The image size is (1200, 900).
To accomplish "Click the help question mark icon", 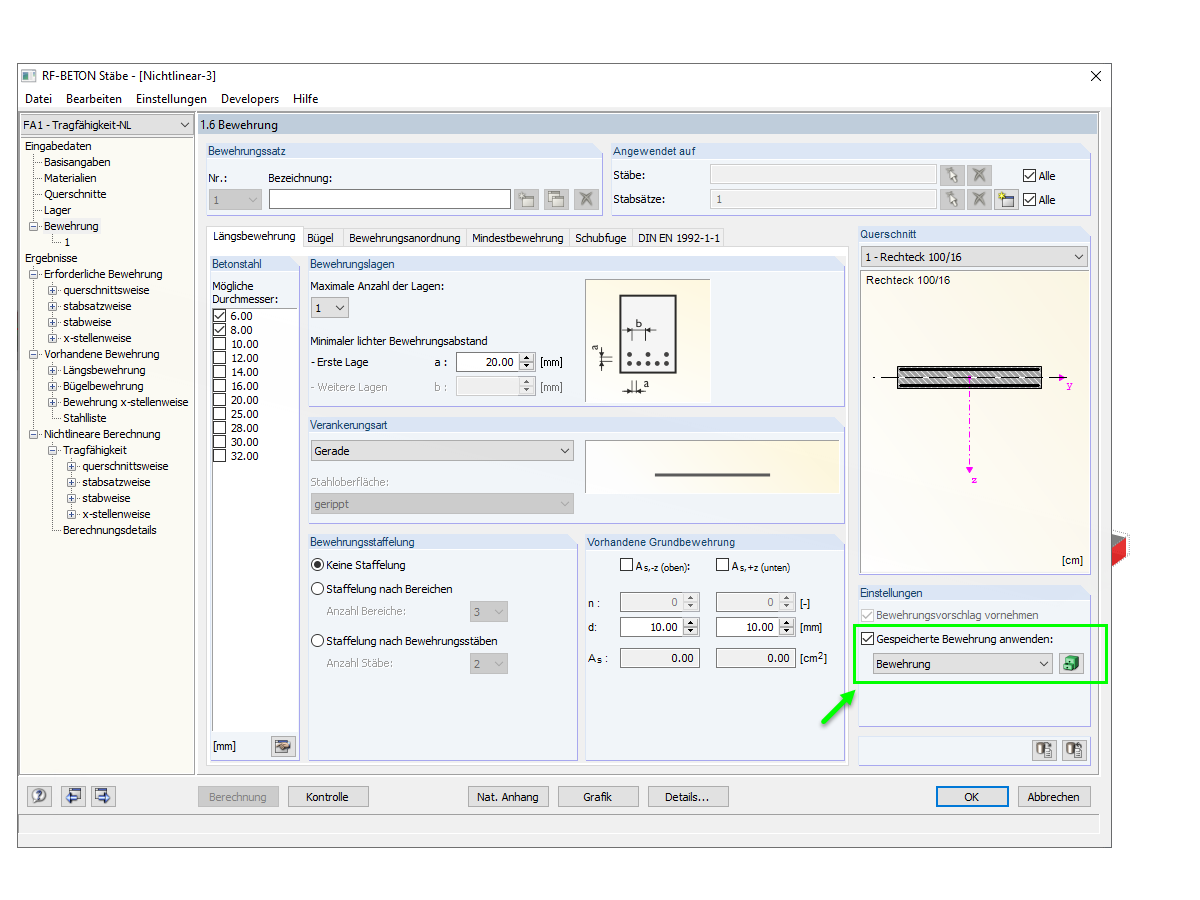I will coord(39,797).
